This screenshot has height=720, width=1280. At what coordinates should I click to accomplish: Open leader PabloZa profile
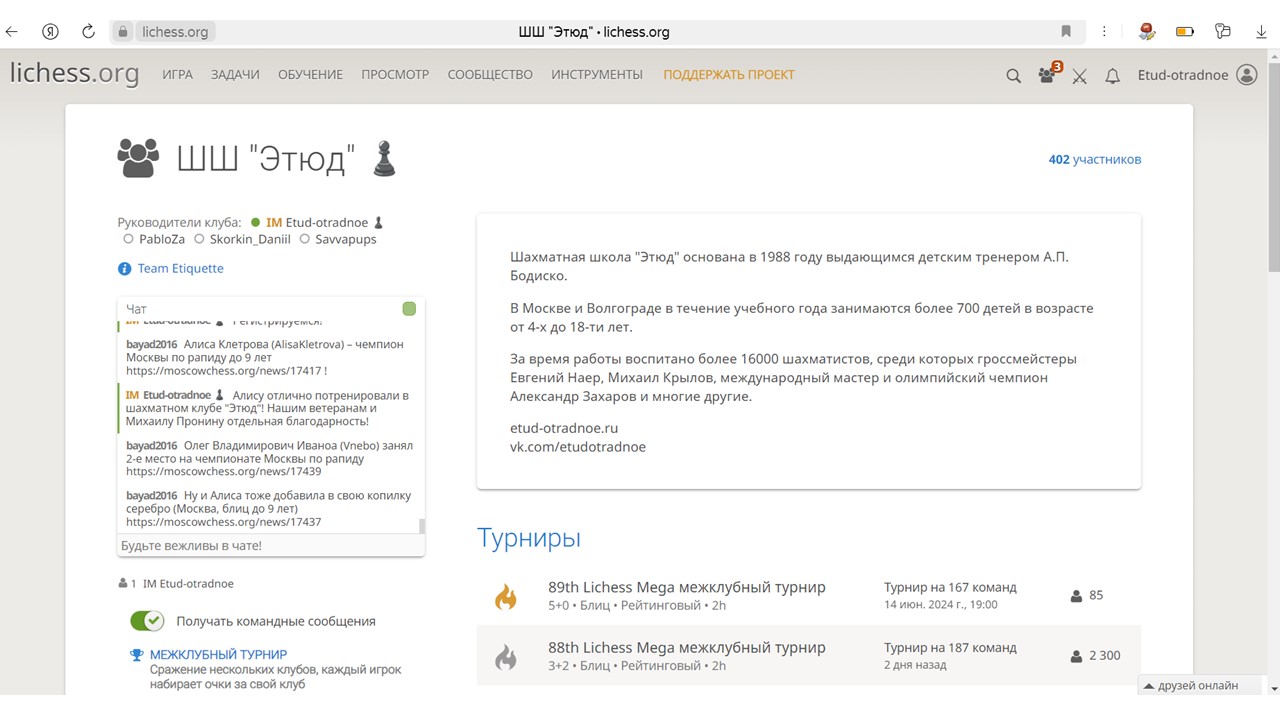[161, 240]
